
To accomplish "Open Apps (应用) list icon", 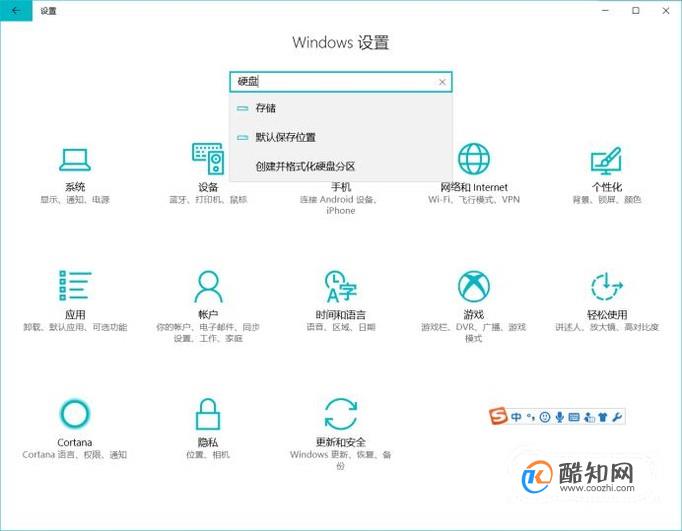I will point(75,286).
